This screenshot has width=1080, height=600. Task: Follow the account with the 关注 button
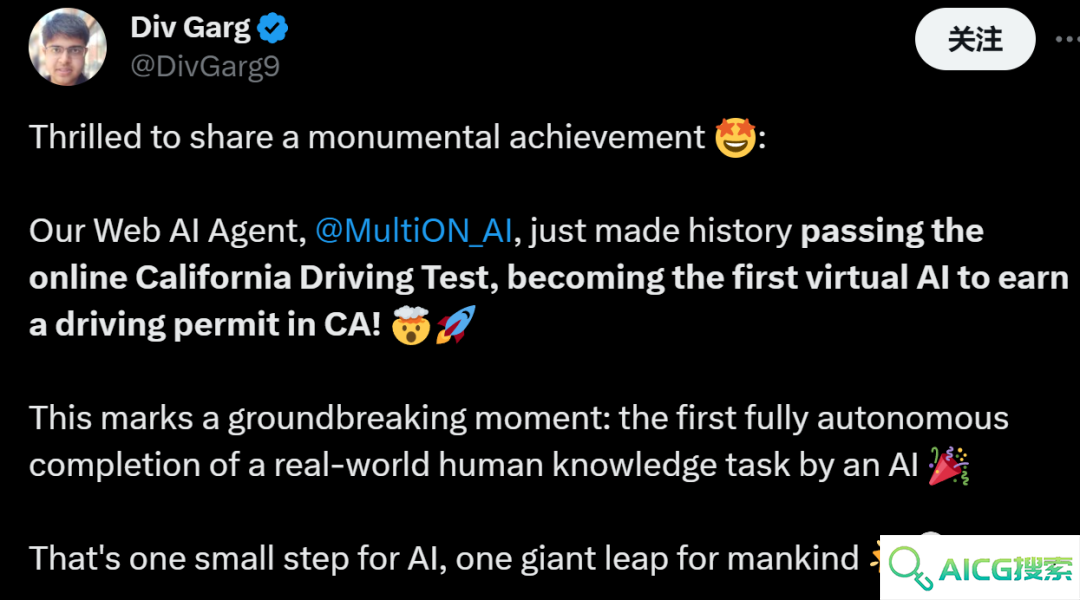click(x=975, y=39)
